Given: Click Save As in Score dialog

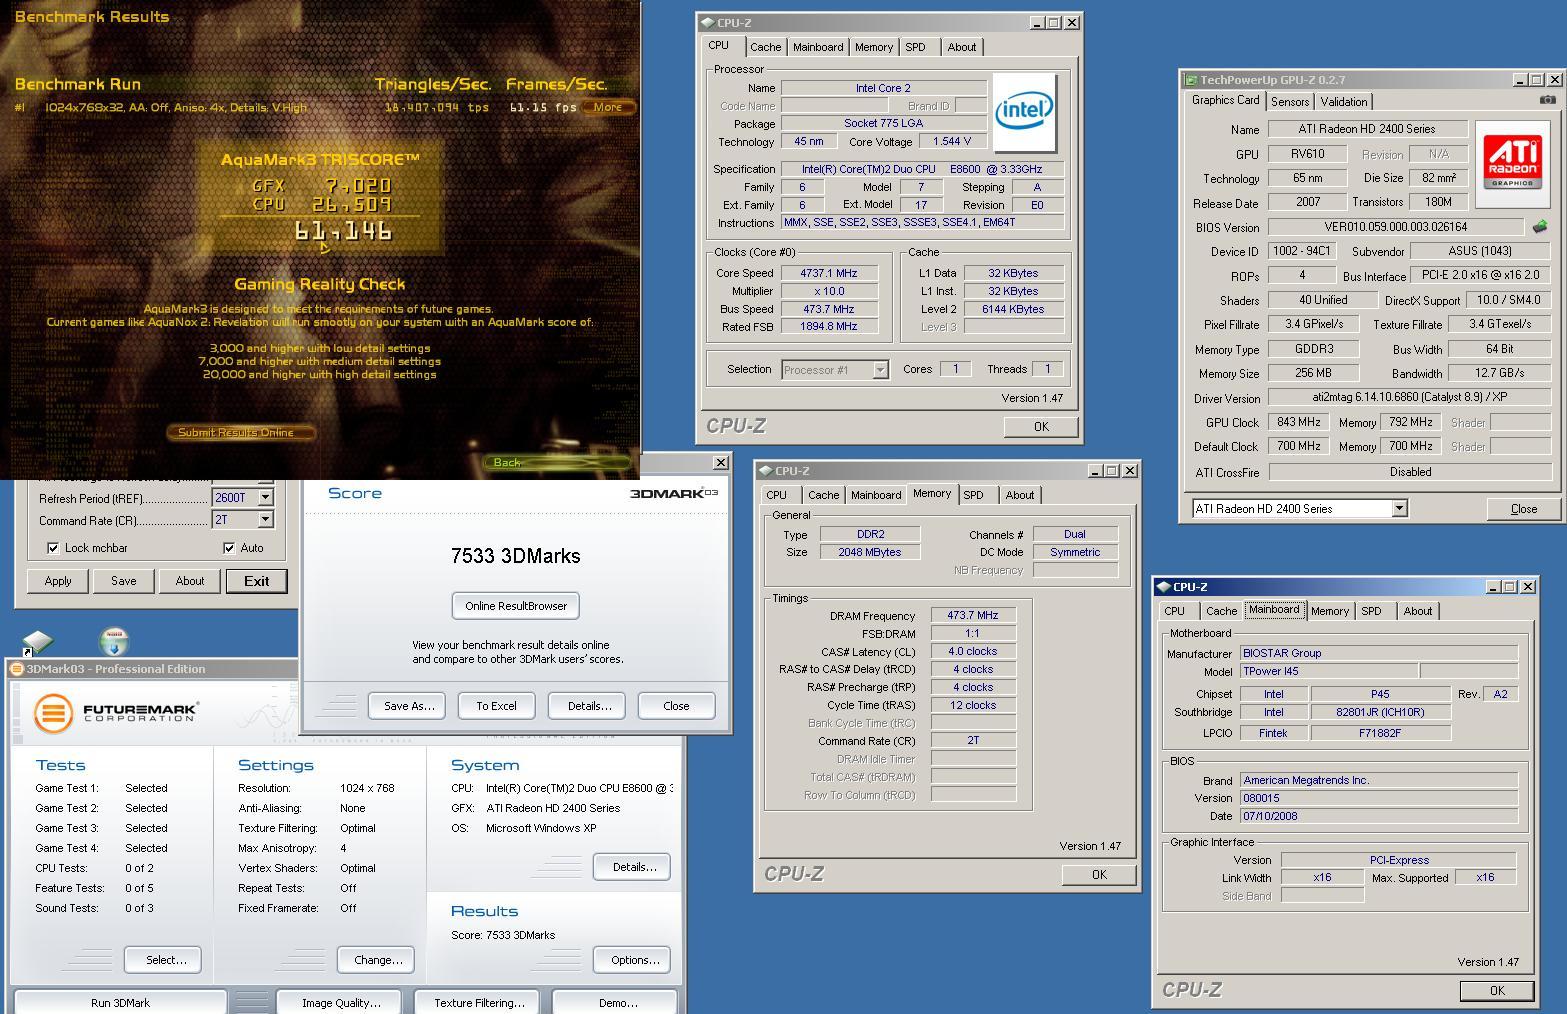Looking at the screenshot, I should [406, 706].
